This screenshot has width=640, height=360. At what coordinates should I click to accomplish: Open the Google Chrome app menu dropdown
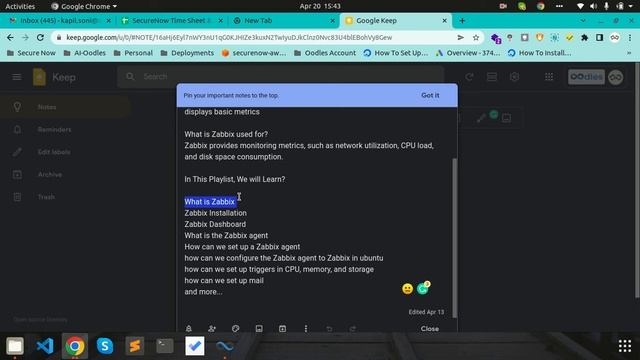tap(84, 6)
